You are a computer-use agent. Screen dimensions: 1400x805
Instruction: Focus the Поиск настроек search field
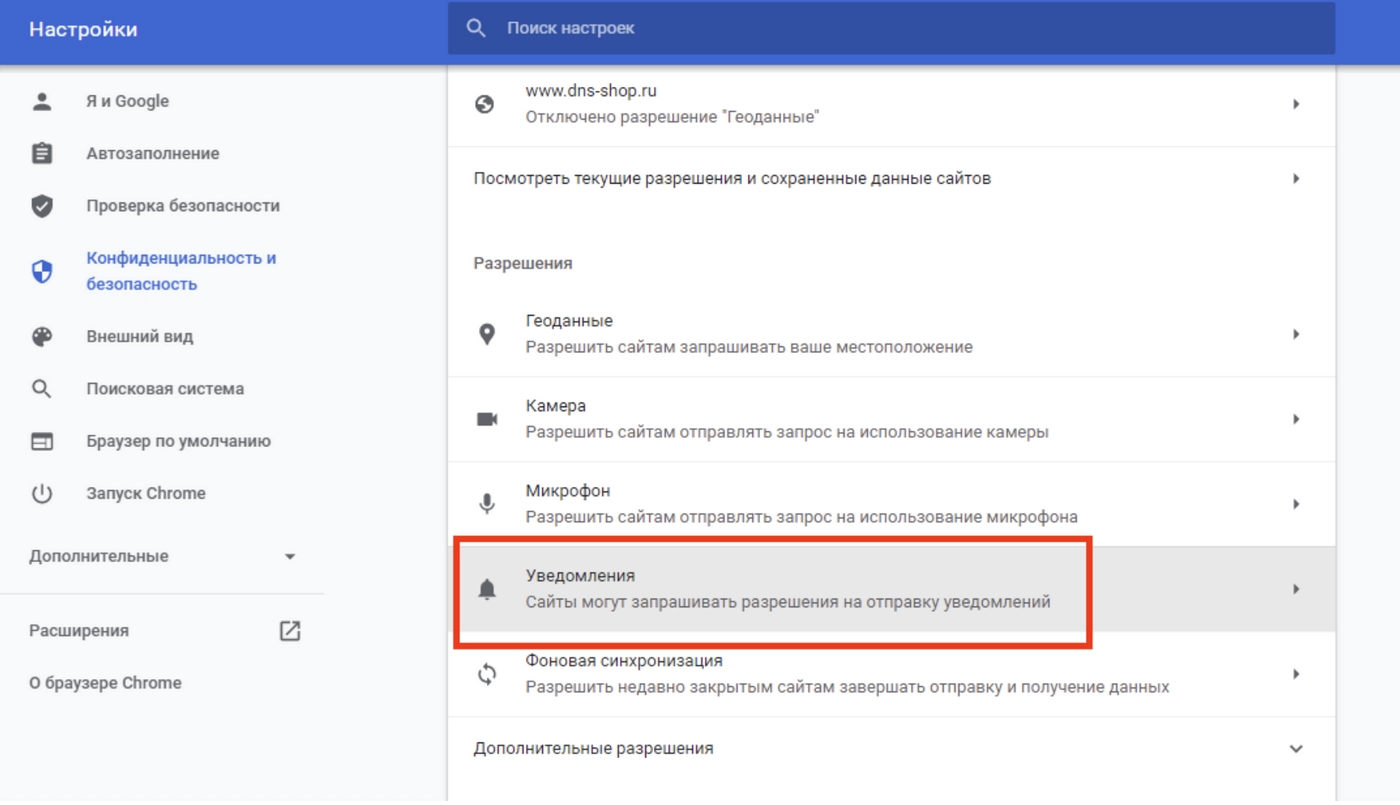click(891, 29)
